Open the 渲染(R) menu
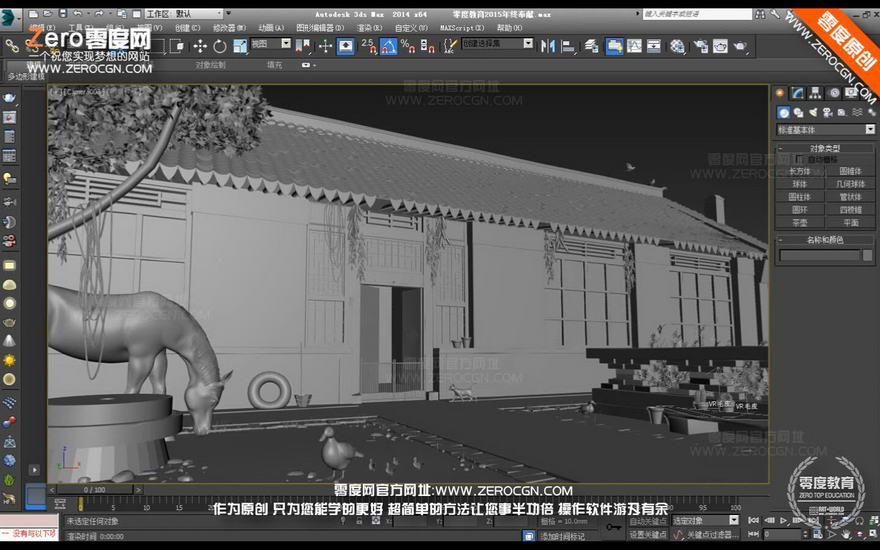Viewport: 880px width, 550px height. pyautogui.click(x=370, y=28)
